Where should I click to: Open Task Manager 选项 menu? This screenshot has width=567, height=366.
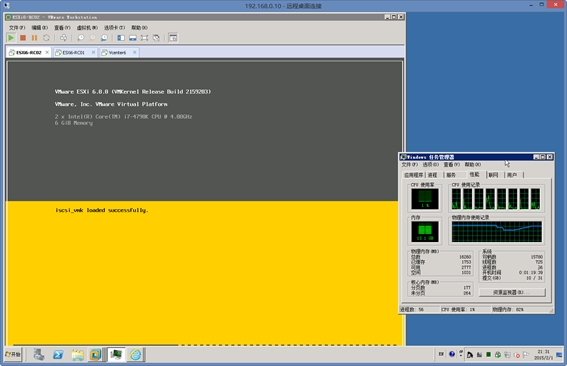click(x=430, y=165)
